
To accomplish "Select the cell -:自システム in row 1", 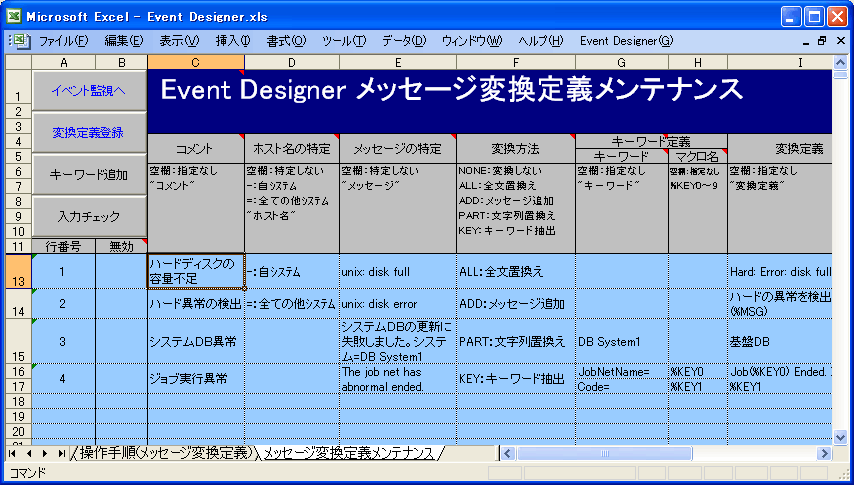I will tap(292, 271).
